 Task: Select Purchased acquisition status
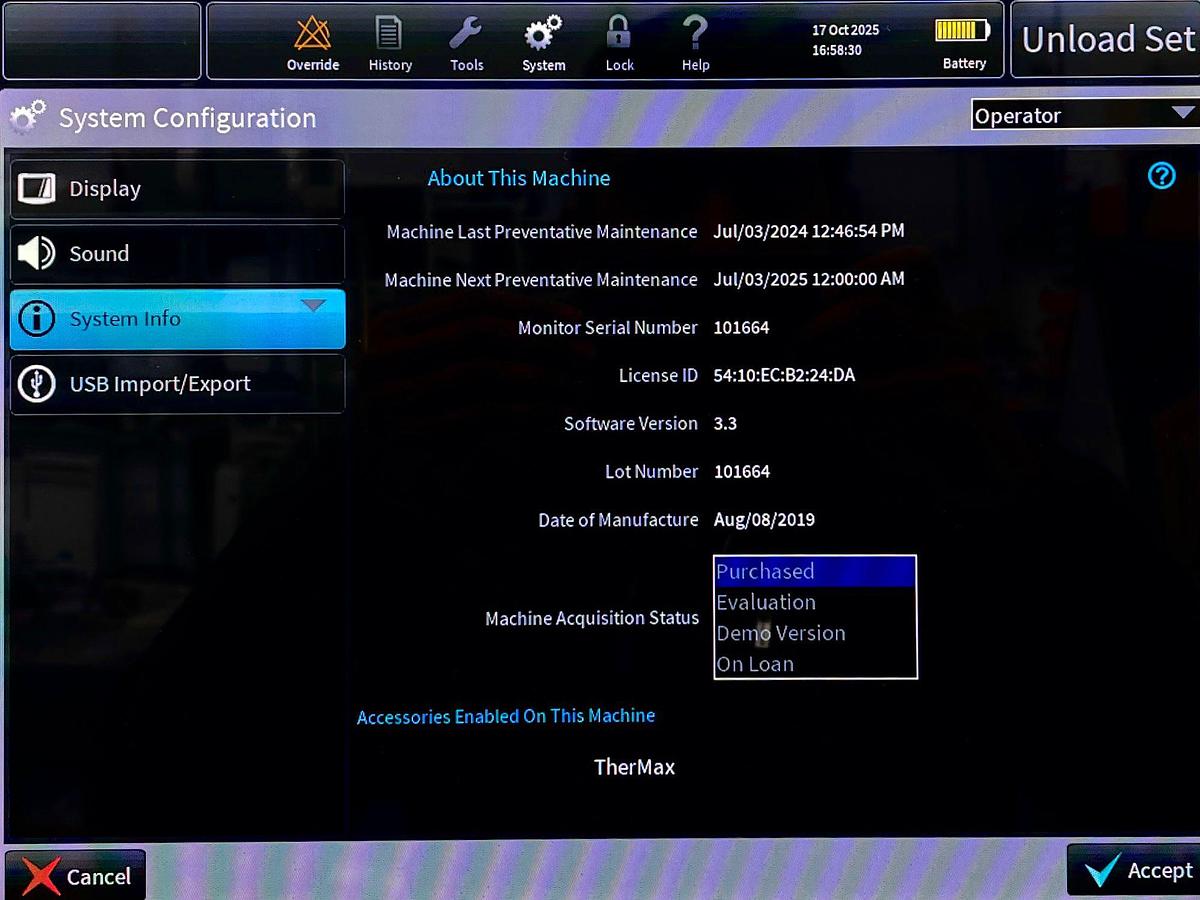[x=814, y=572]
